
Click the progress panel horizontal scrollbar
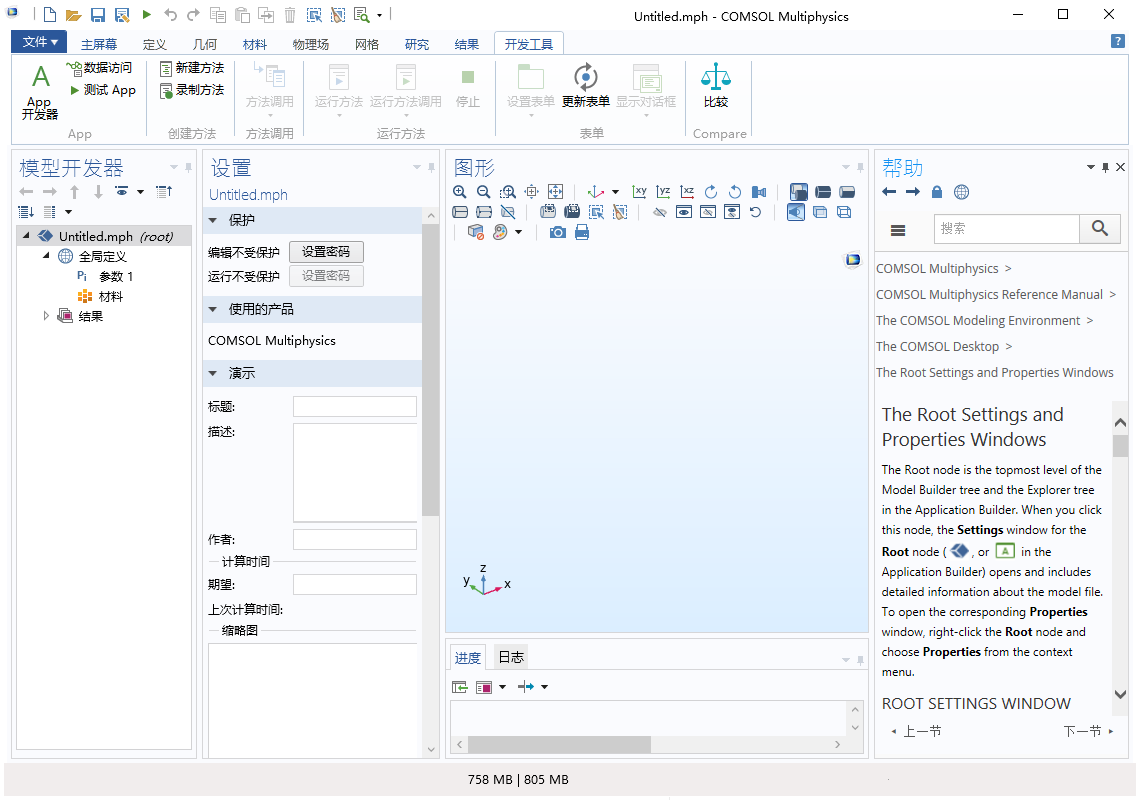(x=558, y=744)
